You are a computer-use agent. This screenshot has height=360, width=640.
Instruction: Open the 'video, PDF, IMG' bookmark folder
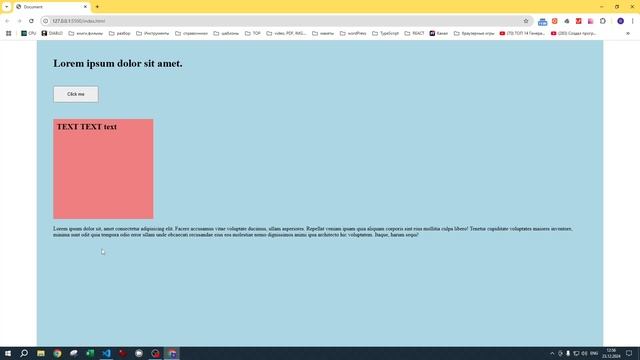(x=286, y=33)
